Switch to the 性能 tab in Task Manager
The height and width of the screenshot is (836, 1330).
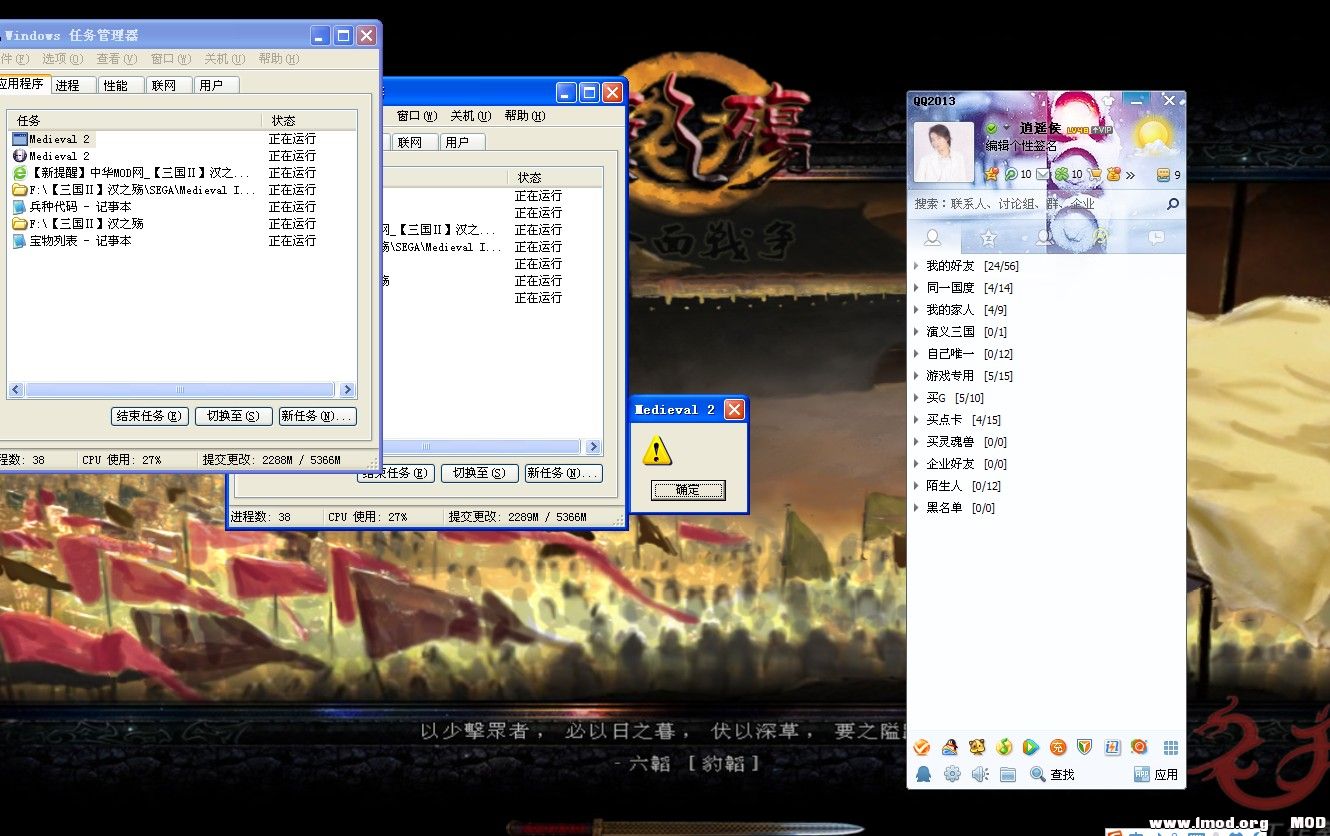pos(116,85)
